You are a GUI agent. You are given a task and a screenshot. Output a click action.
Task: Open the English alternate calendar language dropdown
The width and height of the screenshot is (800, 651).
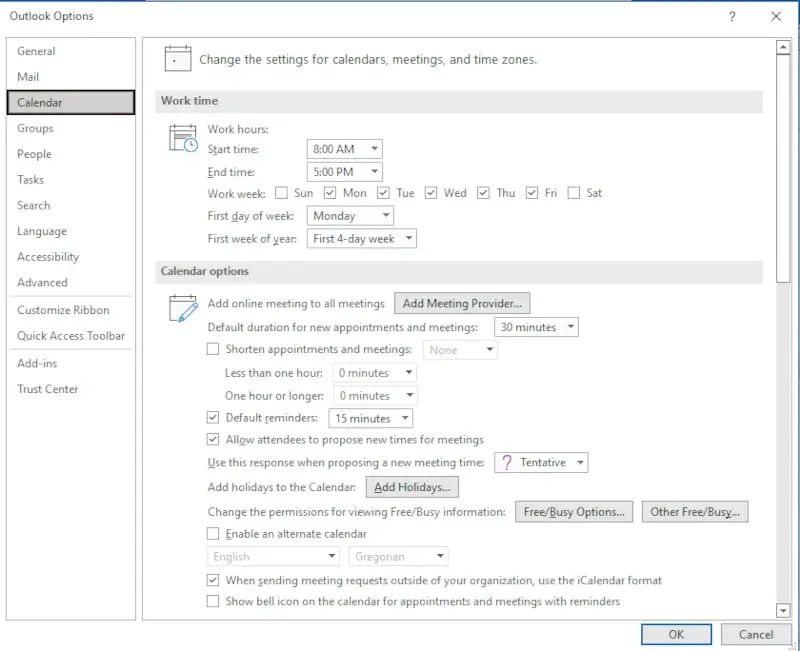click(x=273, y=556)
